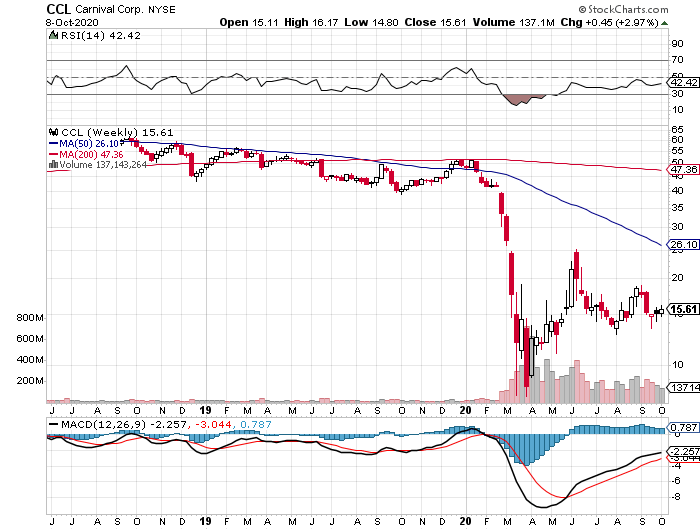Click the 8-Oct-2020 date label
Viewport: 700px width, 530px height.
click(x=72, y=22)
